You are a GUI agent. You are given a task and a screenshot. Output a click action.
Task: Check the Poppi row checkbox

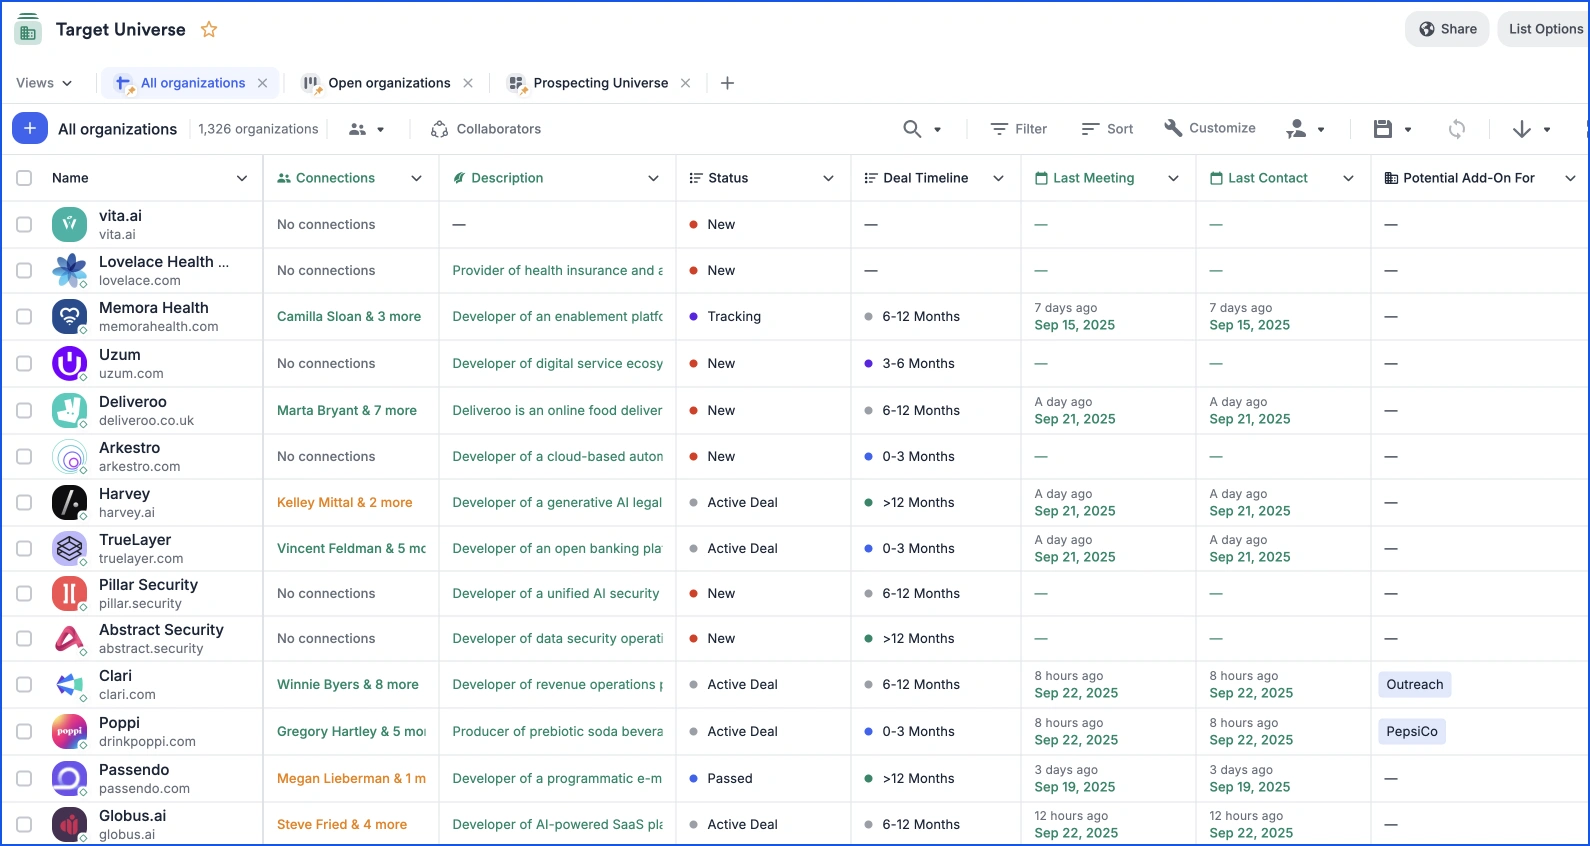click(24, 732)
